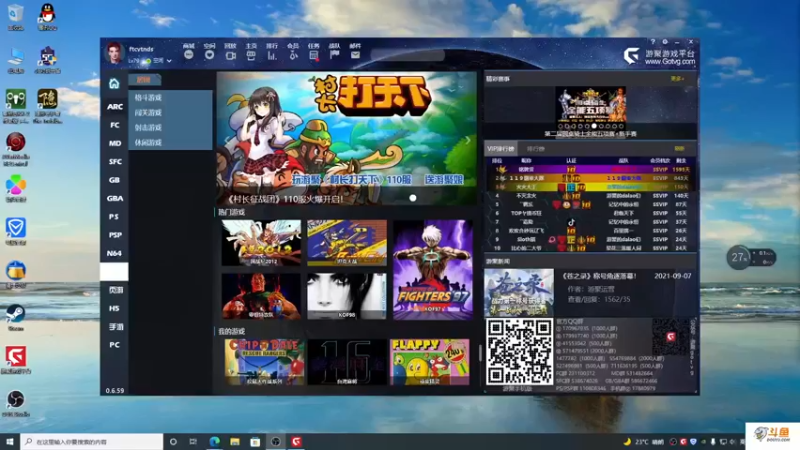Open the 苍之录 news thumbnail
The height and width of the screenshot is (450, 800).
click(x=519, y=293)
